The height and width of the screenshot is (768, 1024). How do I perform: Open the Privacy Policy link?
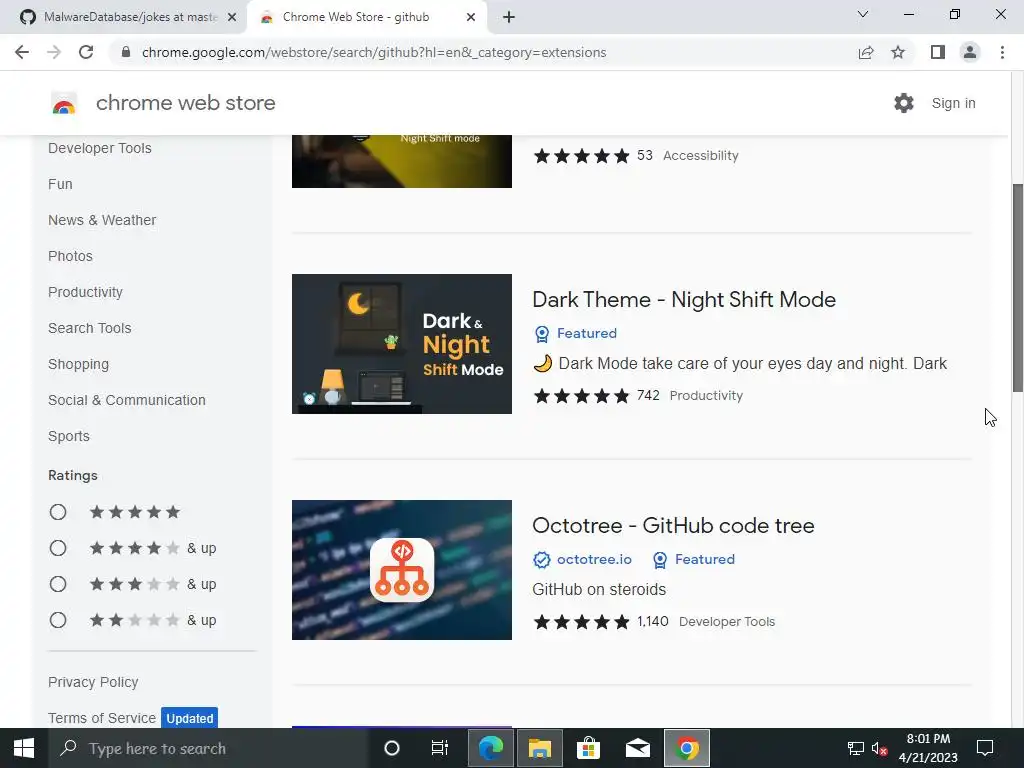pos(93,682)
